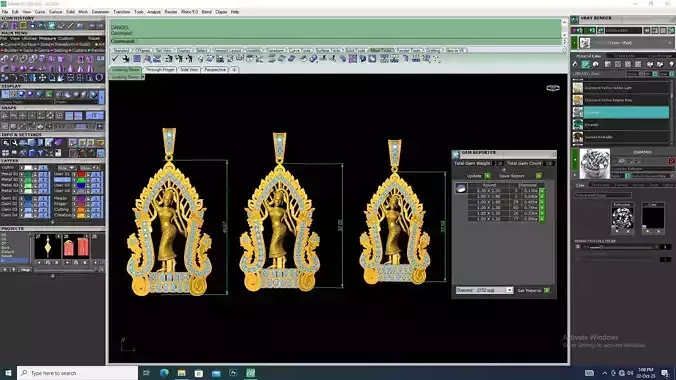Toggle the User 01 layer visibility checkbox
The image size is (676, 380).
pos(74,174)
